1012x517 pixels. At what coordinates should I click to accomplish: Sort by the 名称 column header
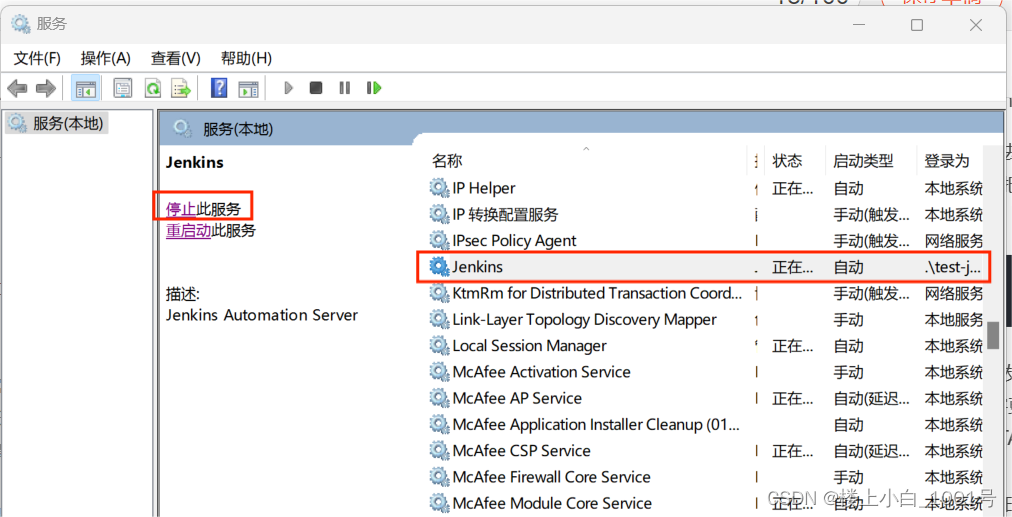pos(447,161)
